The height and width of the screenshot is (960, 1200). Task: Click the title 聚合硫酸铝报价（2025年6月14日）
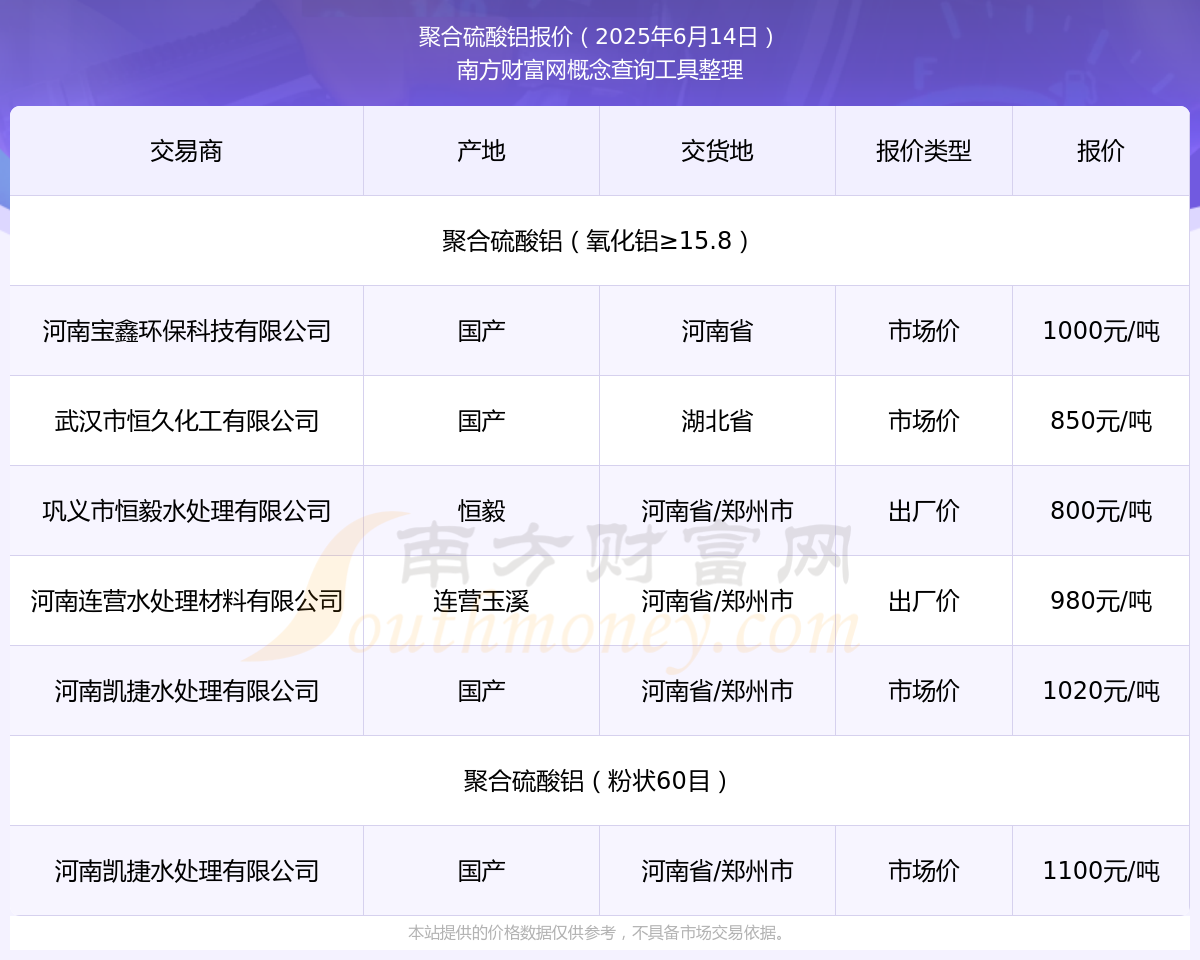599,37
